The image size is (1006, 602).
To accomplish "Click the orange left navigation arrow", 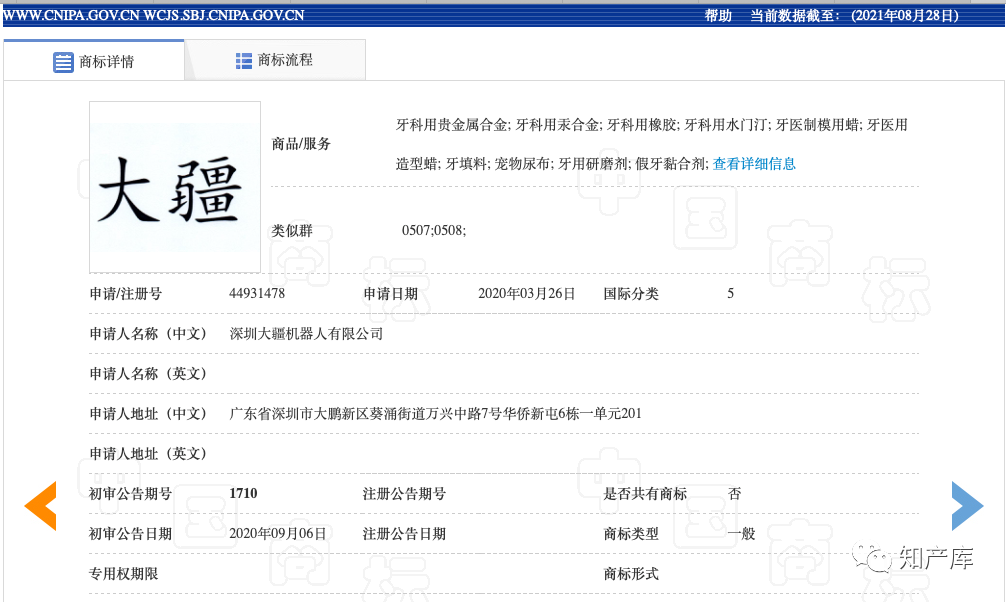I will click(40, 506).
